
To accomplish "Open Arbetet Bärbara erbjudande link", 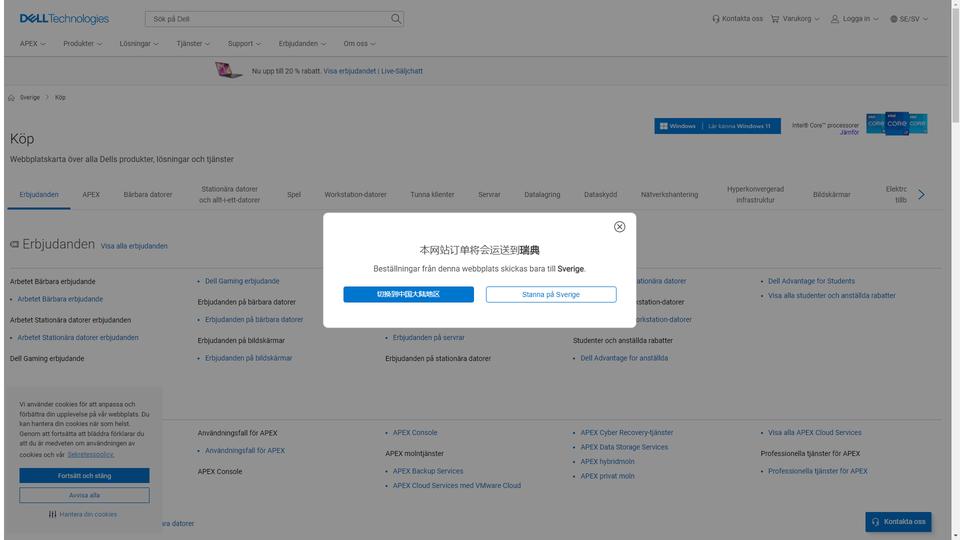I will point(60,299).
